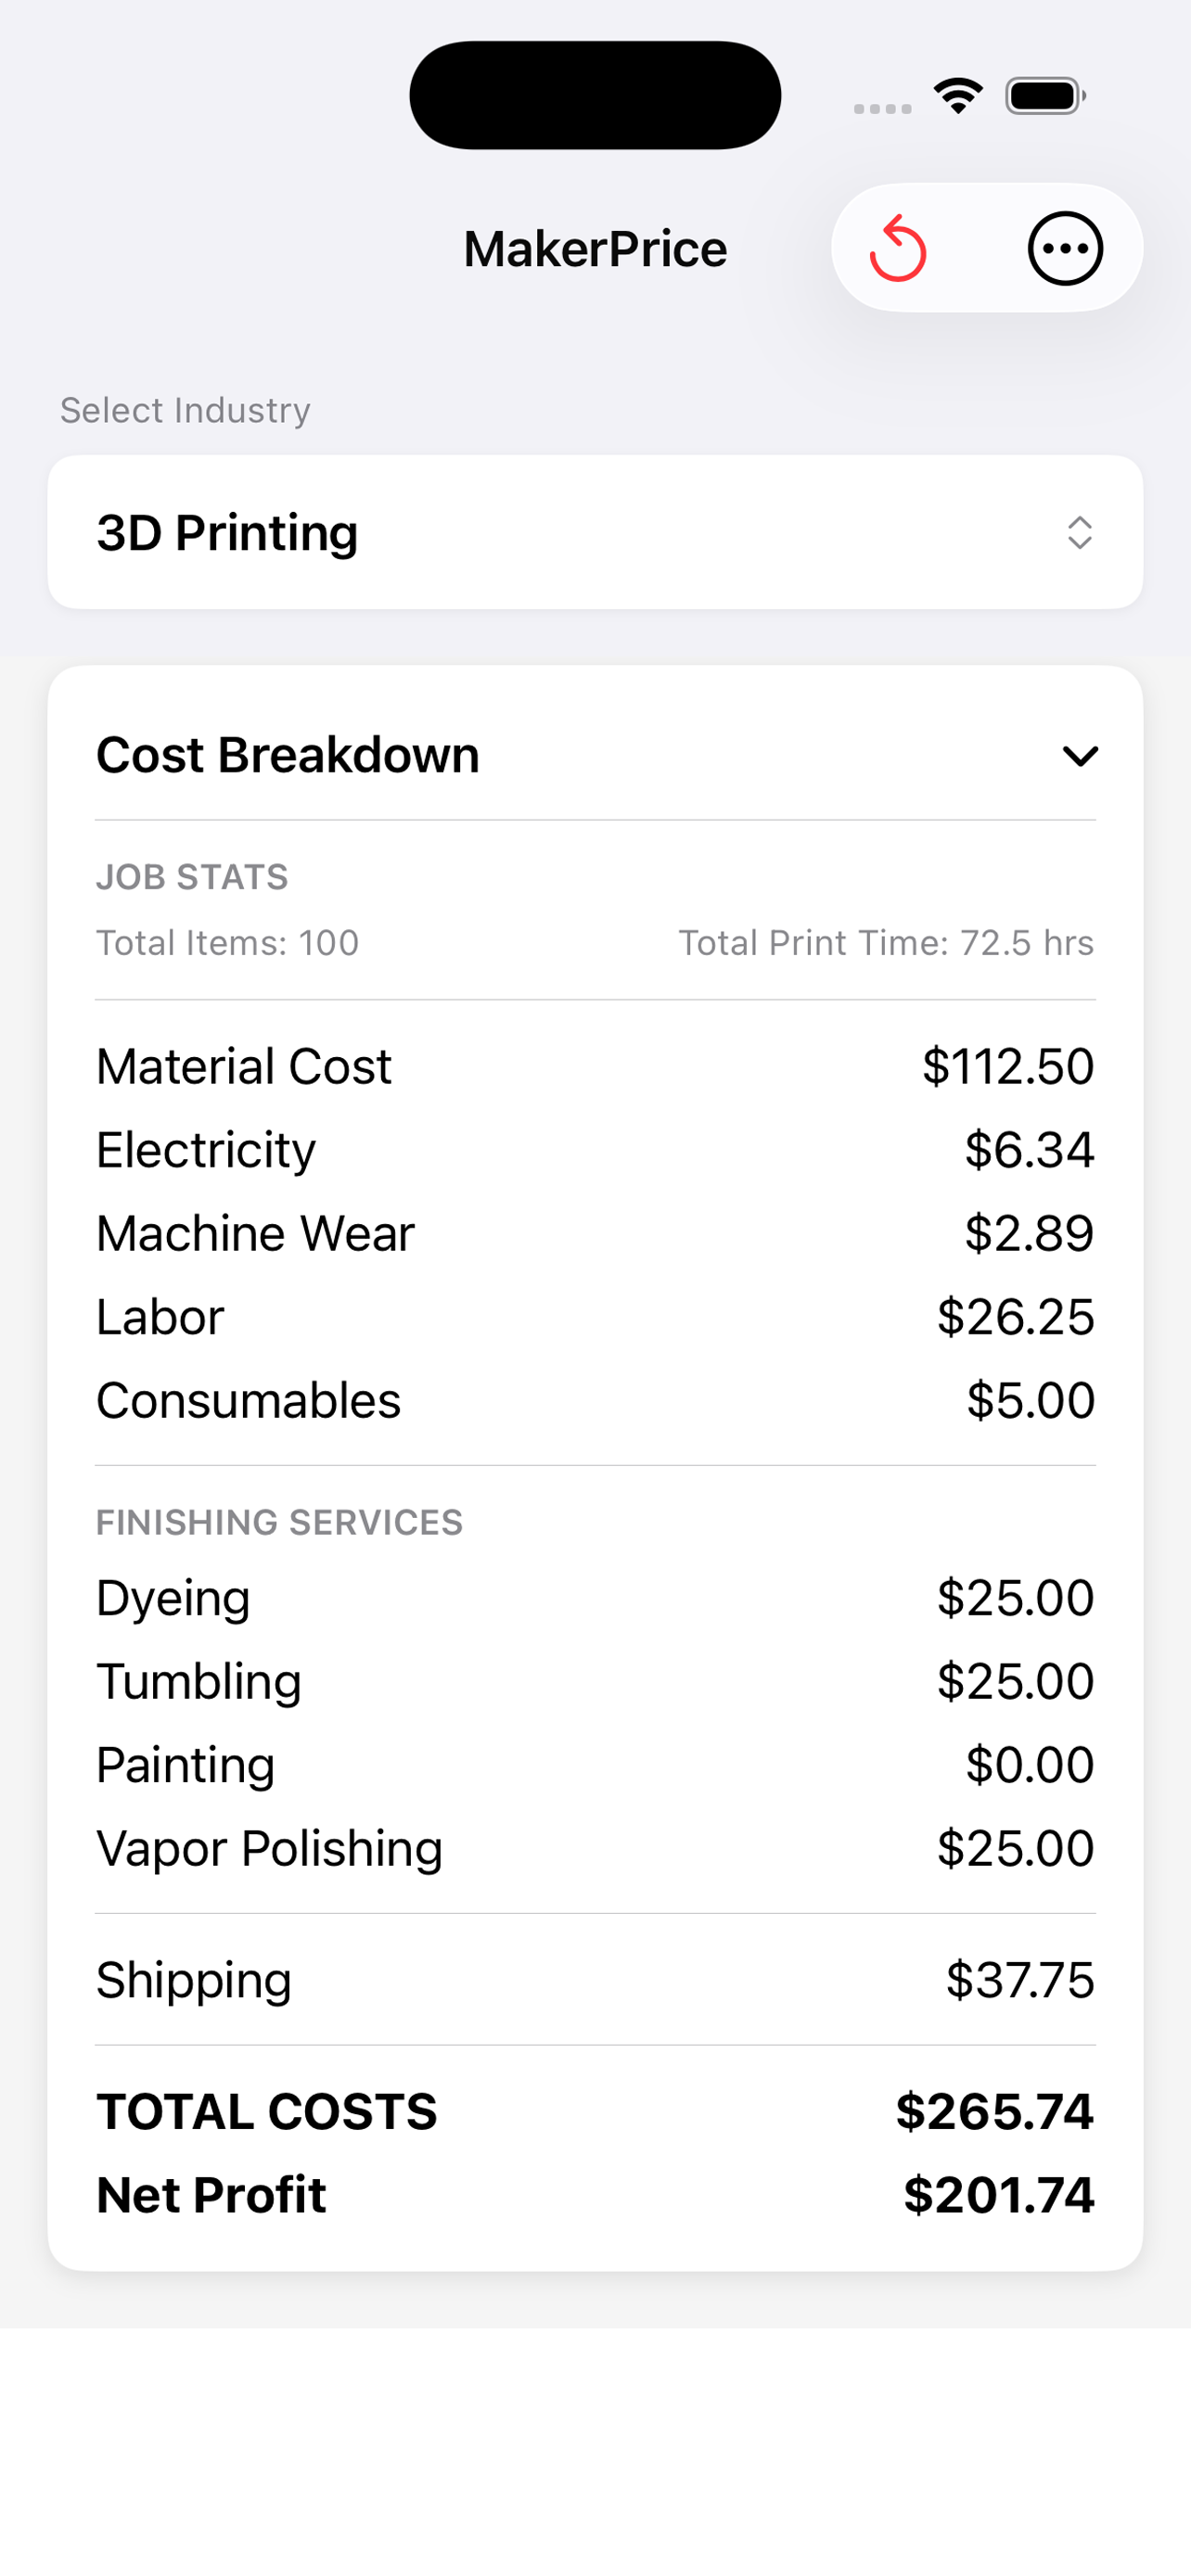The height and width of the screenshot is (2576, 1191).
Task: Tap the Wi-Fi status icon
Action: [956, 94]
